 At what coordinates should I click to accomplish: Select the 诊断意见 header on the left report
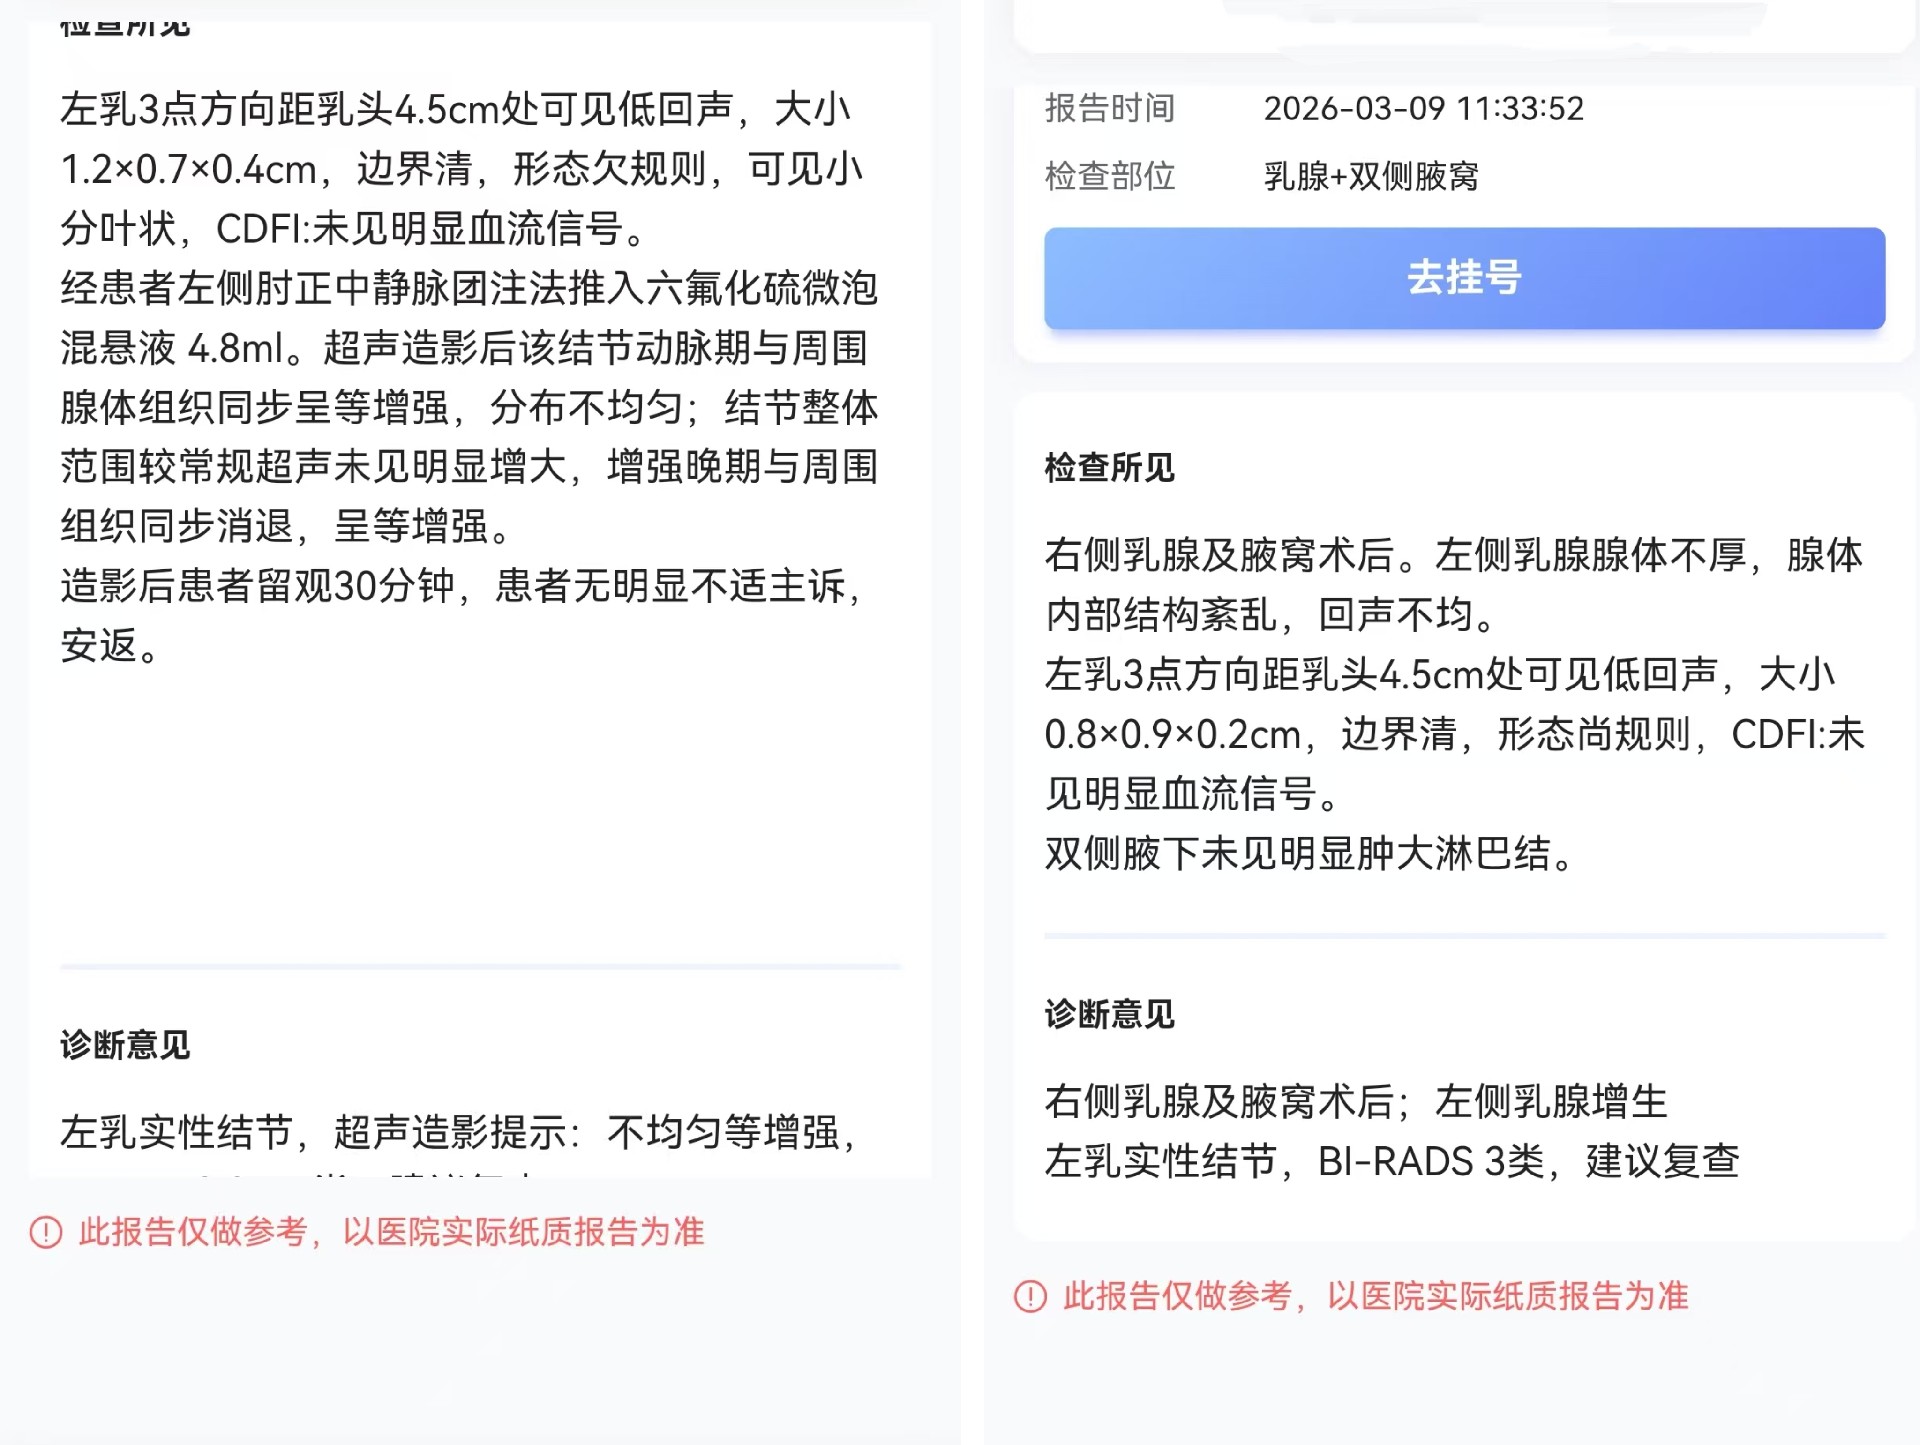click(x=124, y=1046)
